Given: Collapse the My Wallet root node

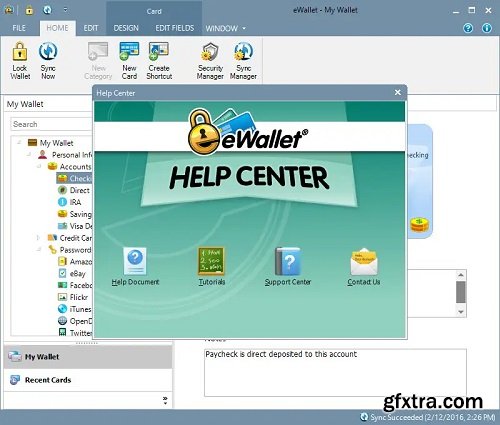Looking at the screenshot, I should pos(19,142).
